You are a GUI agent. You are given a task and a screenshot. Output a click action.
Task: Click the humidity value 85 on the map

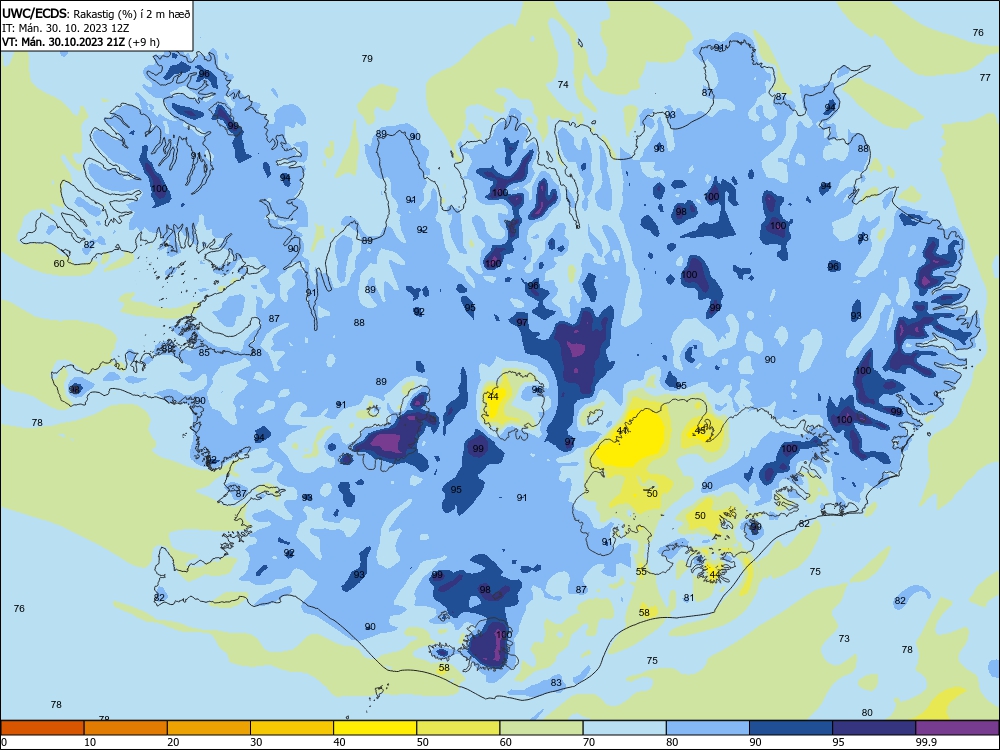pyautogui.click(x=204, y=352)
